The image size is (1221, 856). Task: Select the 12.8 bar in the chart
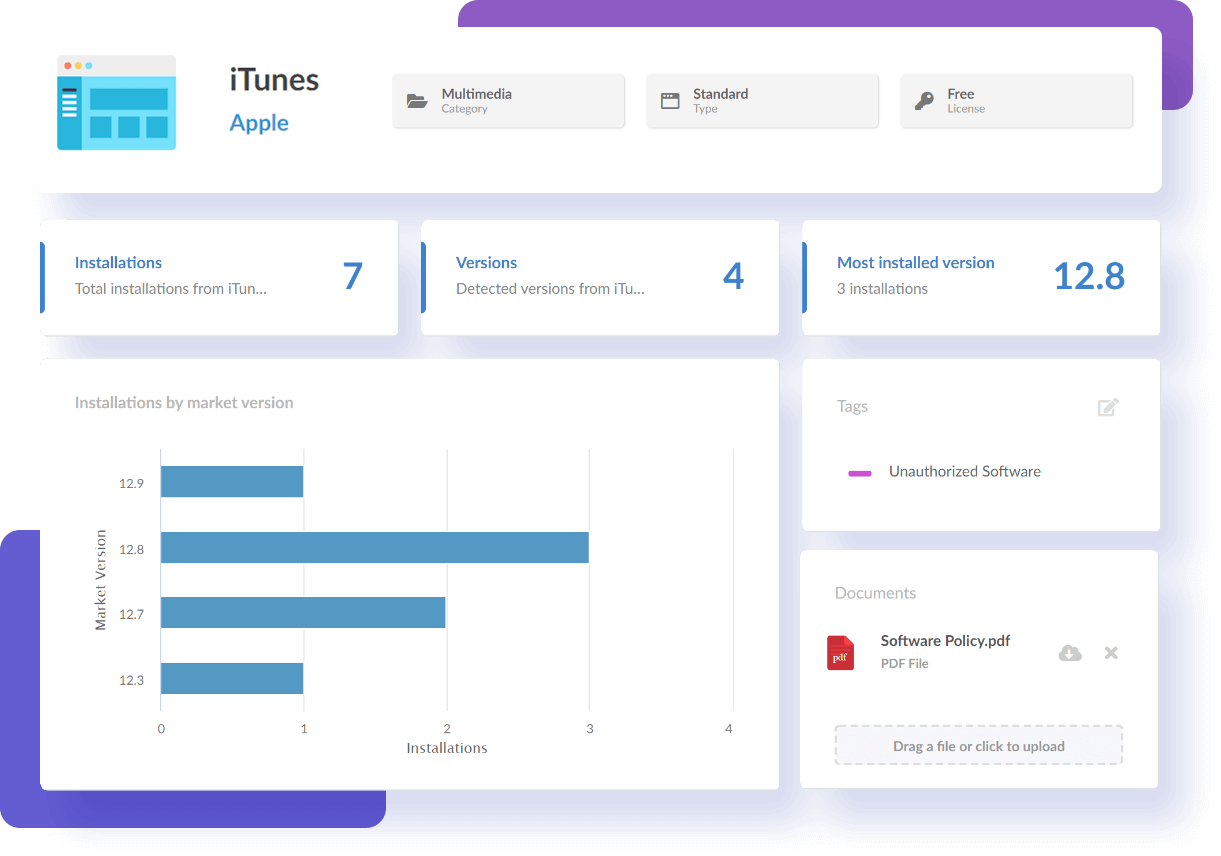(375, 548)
